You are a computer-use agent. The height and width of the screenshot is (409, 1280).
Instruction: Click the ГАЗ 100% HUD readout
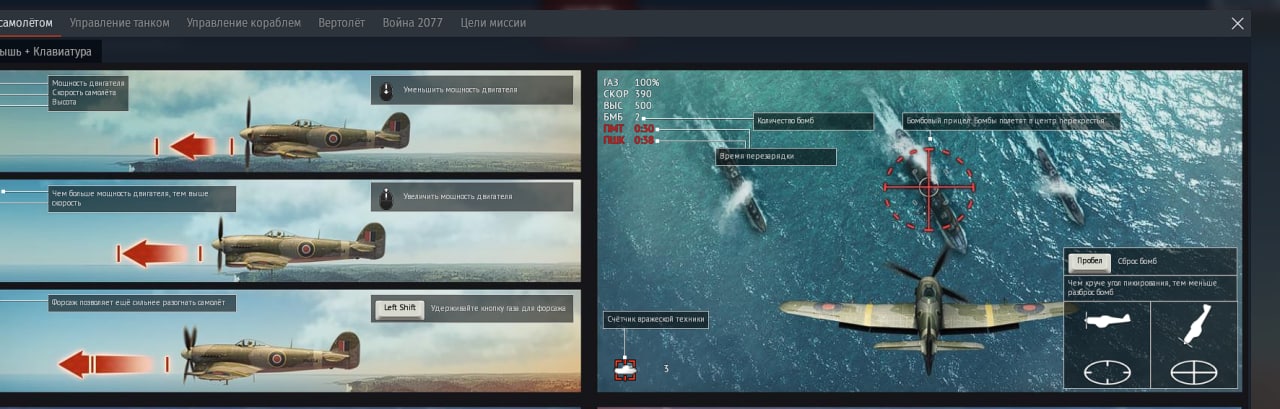[631, 82]
